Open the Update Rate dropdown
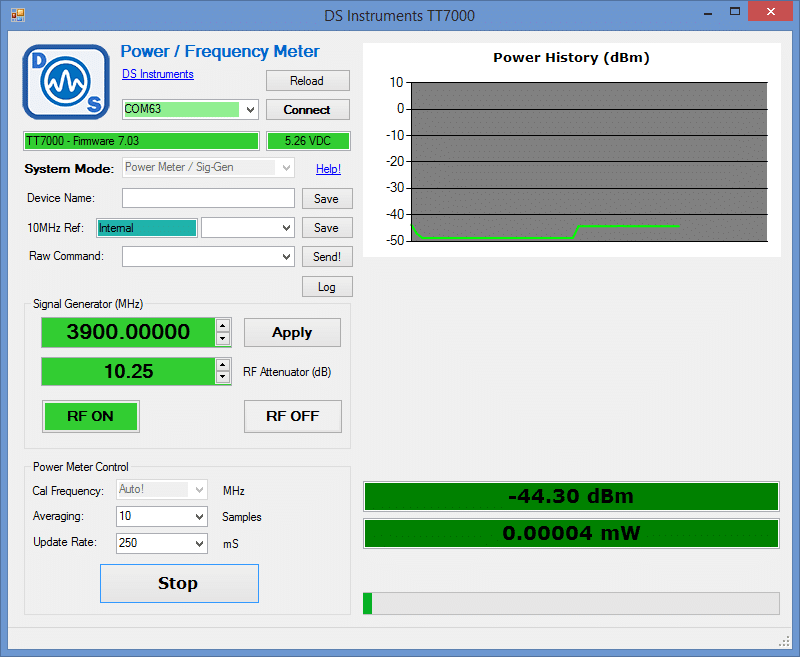Screen dimensions: 800x657 tap(198, 543)
